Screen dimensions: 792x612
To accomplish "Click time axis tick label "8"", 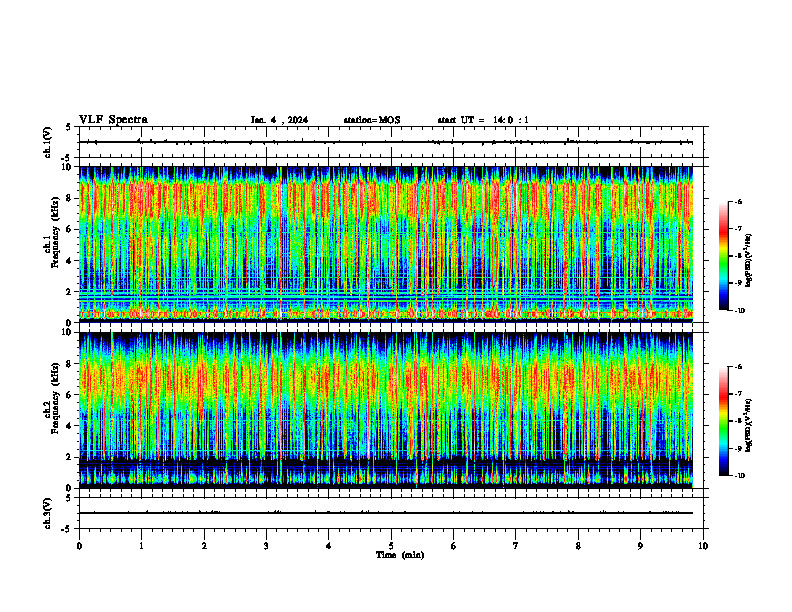I will [x=578, y=546].
